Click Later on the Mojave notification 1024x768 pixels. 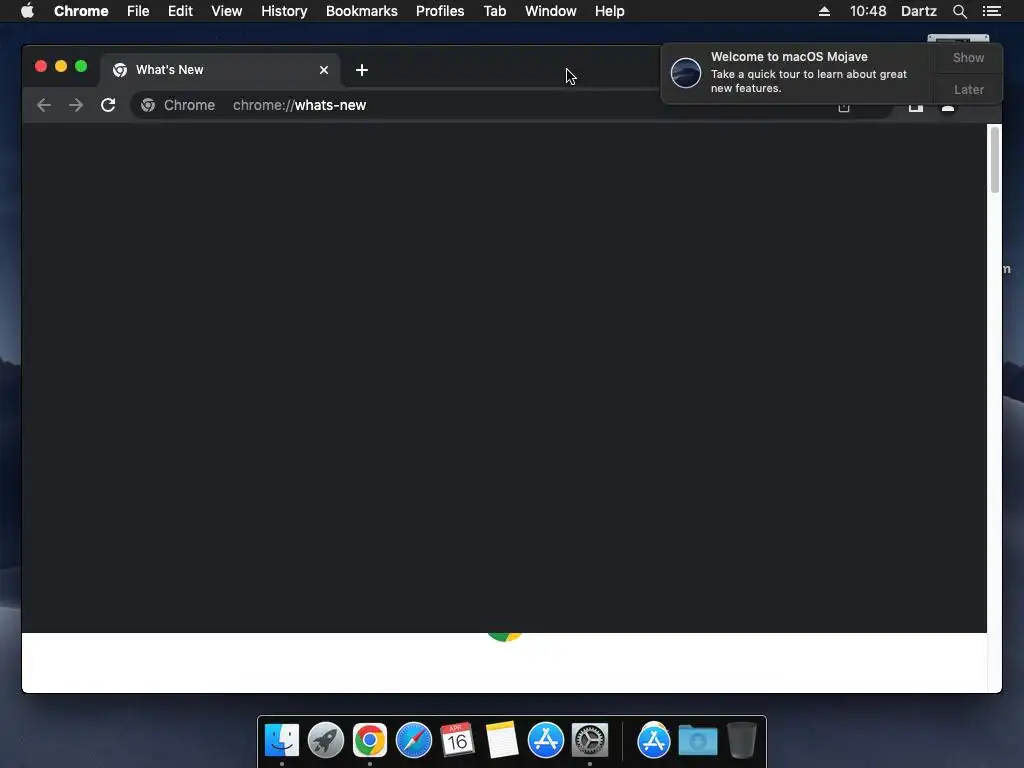pyautogui.click(x=968, y=89)
